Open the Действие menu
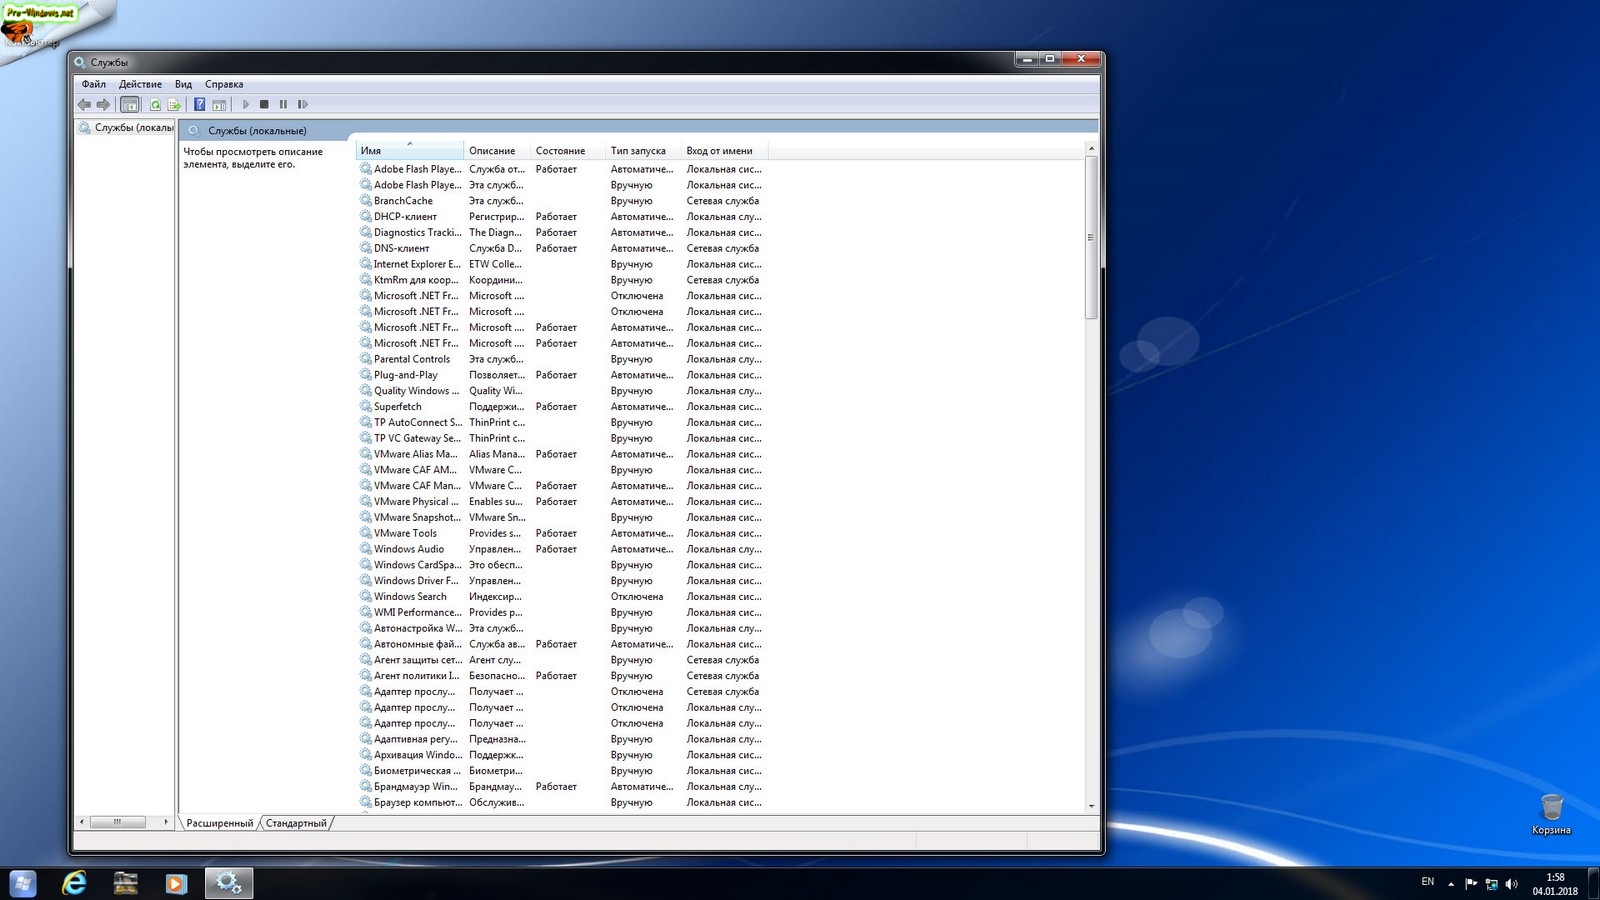 140,84
